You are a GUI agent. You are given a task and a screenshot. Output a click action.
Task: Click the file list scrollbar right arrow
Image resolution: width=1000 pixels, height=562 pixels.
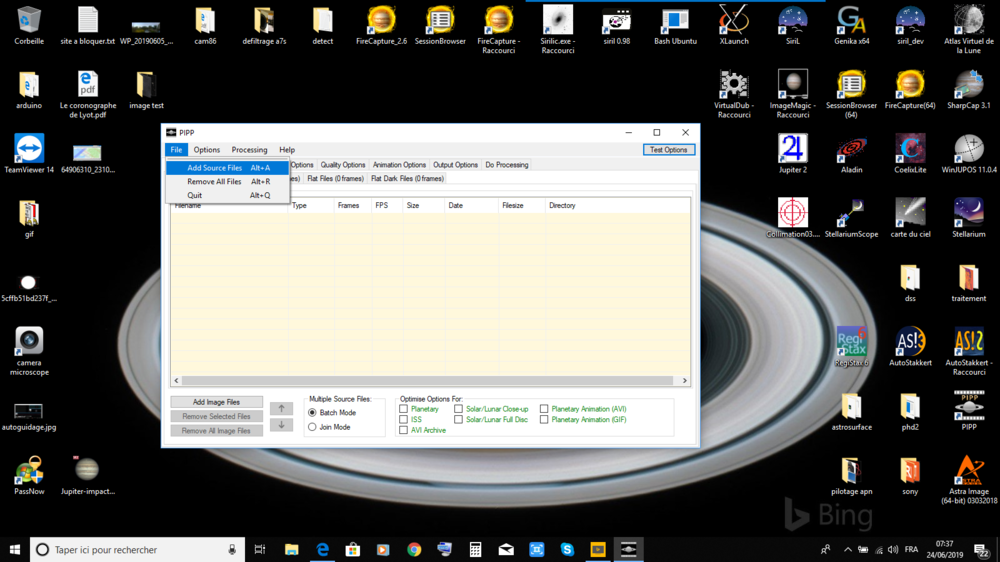point(684,381)
